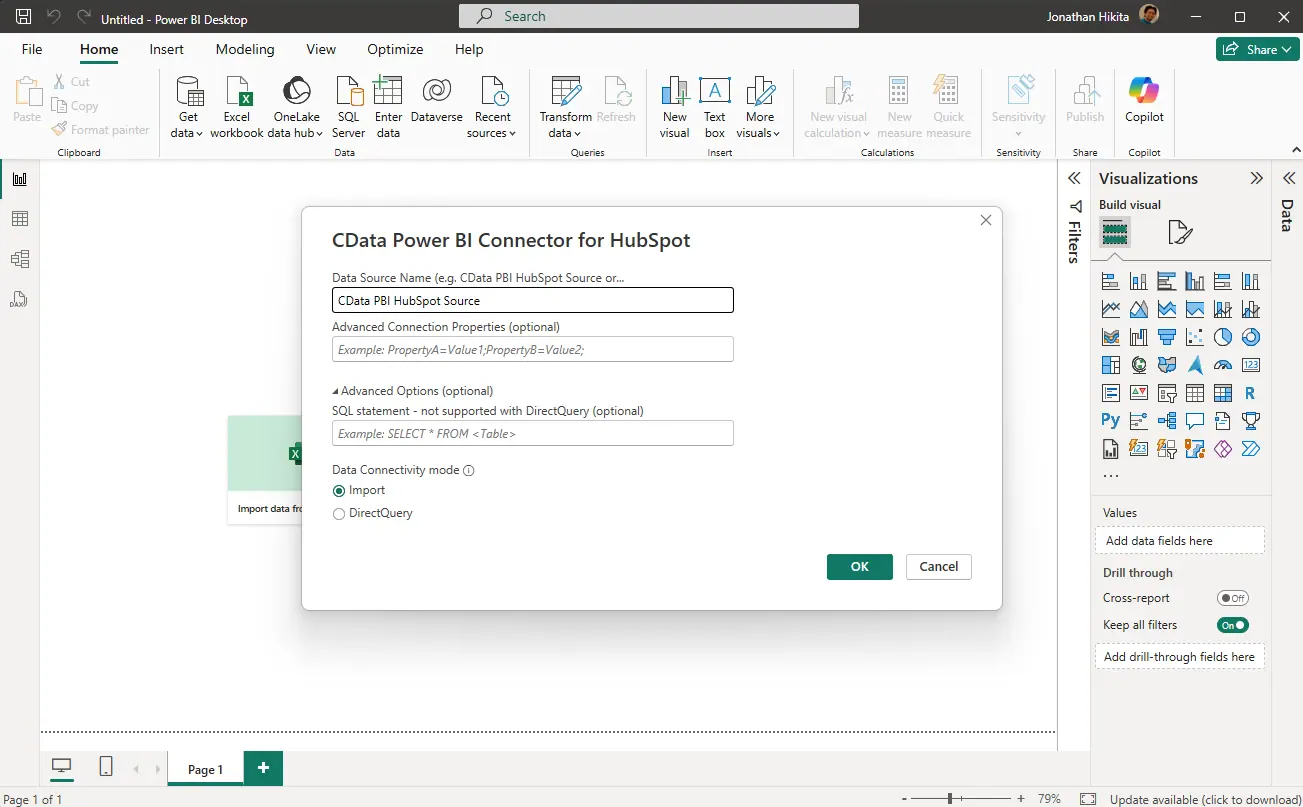
Task: Toggle Cross-report drill through switch
Action: [1232, 598]
